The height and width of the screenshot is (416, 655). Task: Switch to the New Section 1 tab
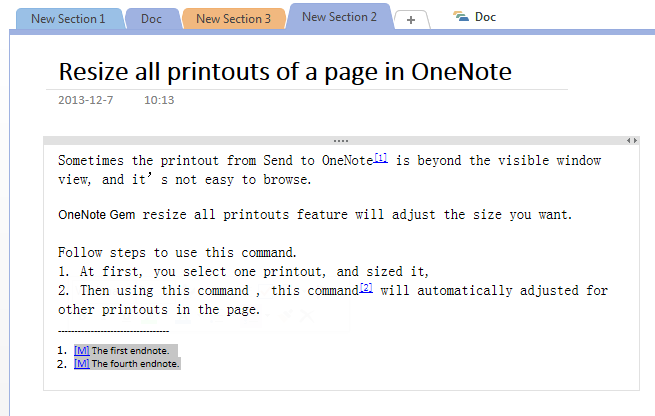(68, 19)
